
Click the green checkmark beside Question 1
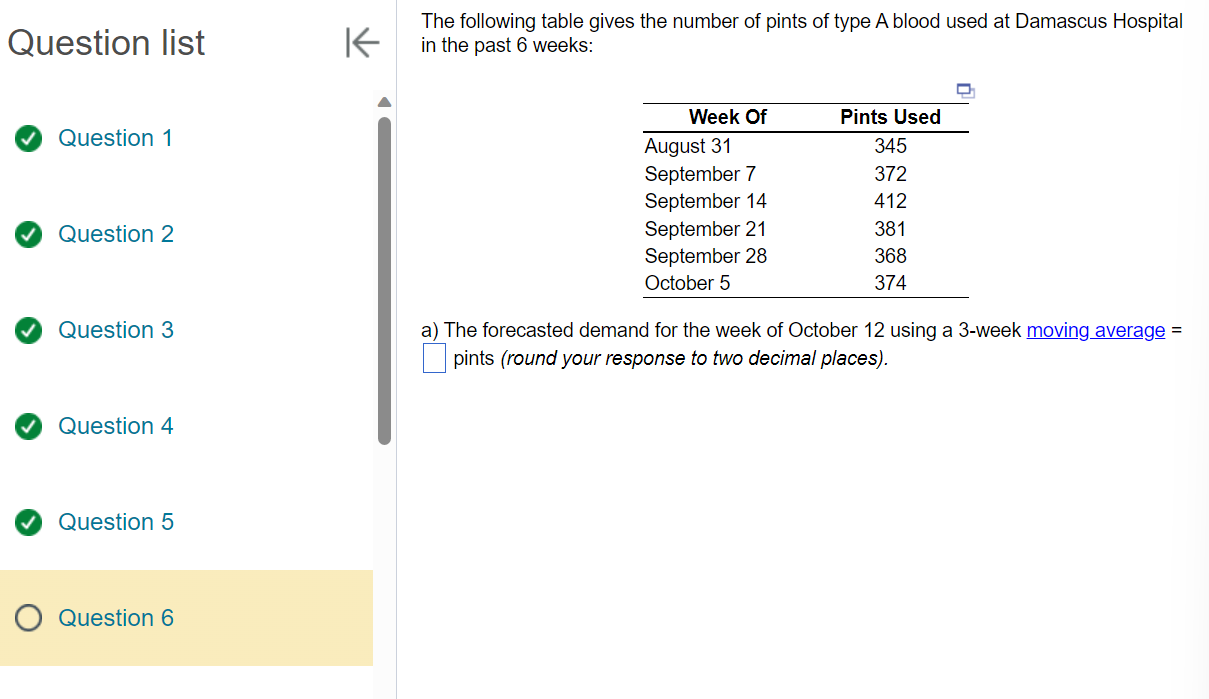click(x=28, y=138)
